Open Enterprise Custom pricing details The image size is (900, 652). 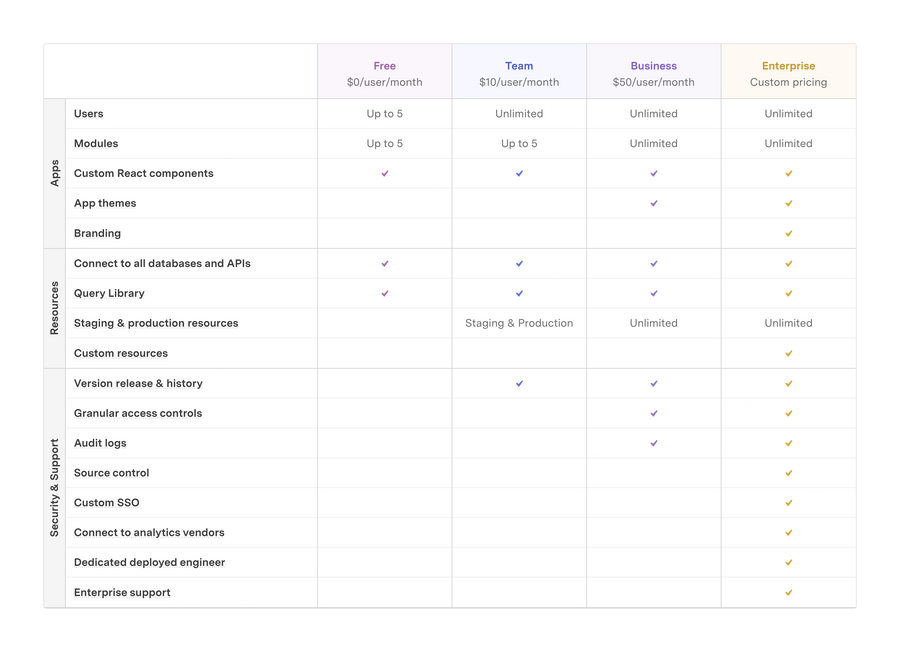788,73
